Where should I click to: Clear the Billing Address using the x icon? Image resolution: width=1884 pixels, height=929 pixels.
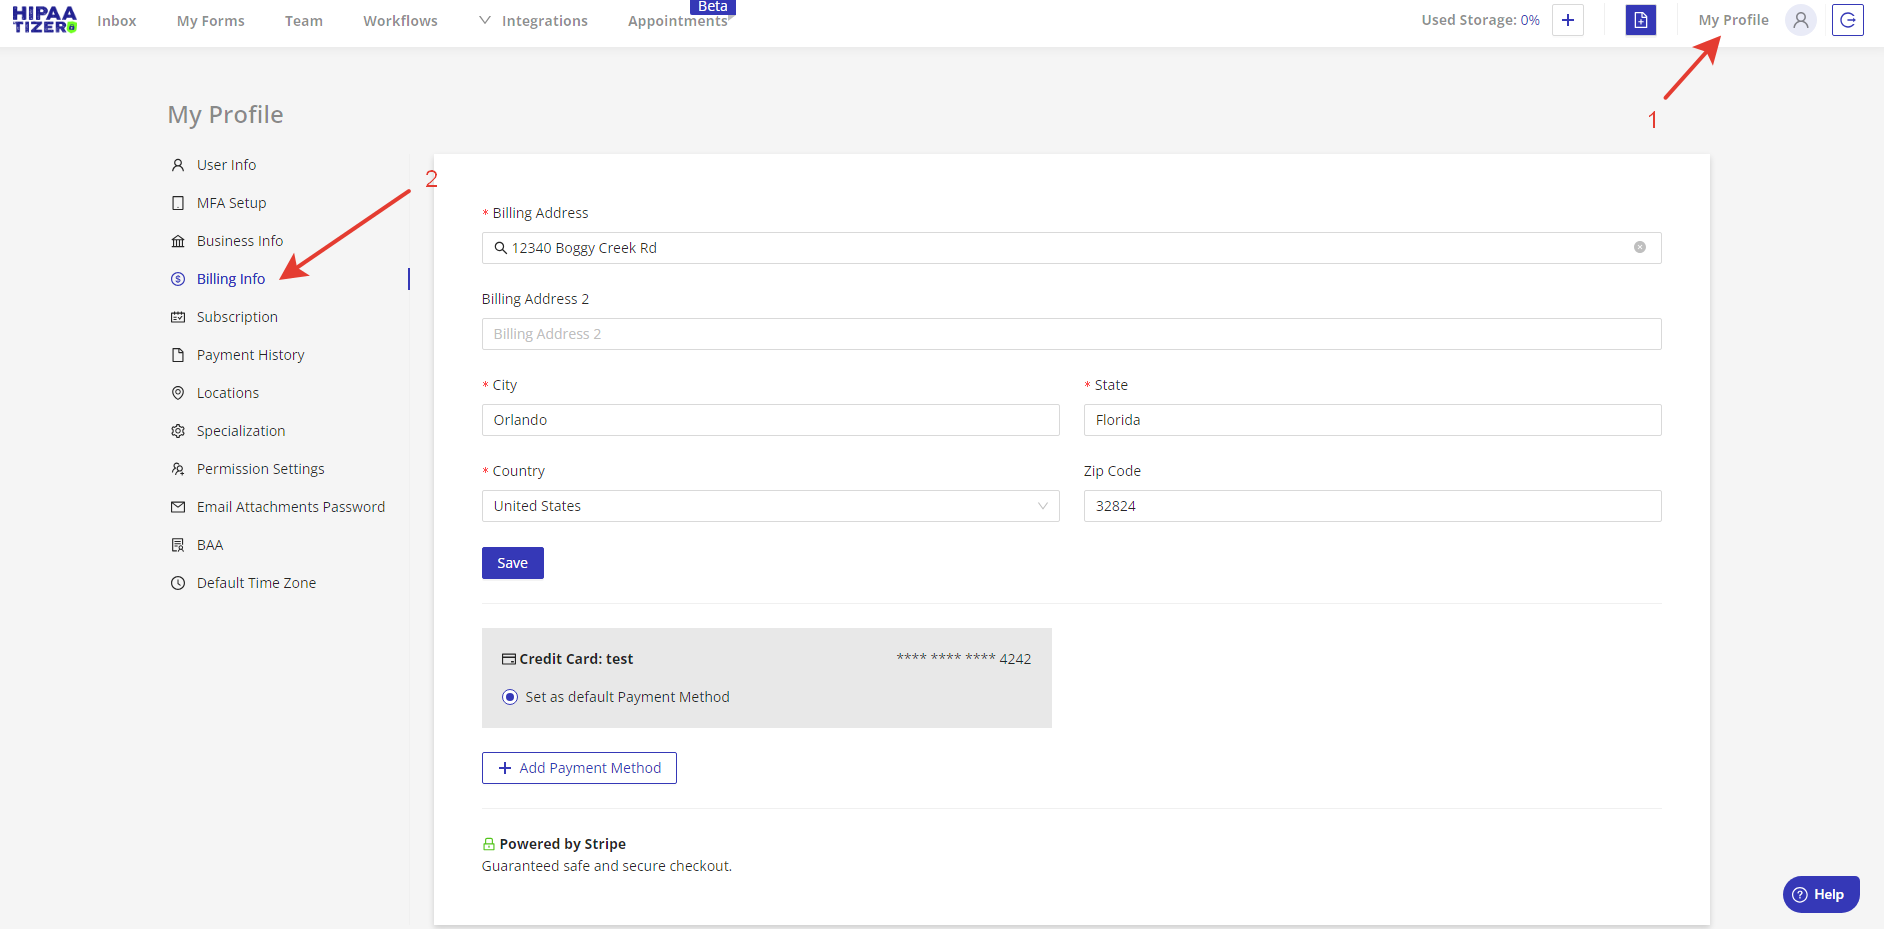pos(1640,247)
